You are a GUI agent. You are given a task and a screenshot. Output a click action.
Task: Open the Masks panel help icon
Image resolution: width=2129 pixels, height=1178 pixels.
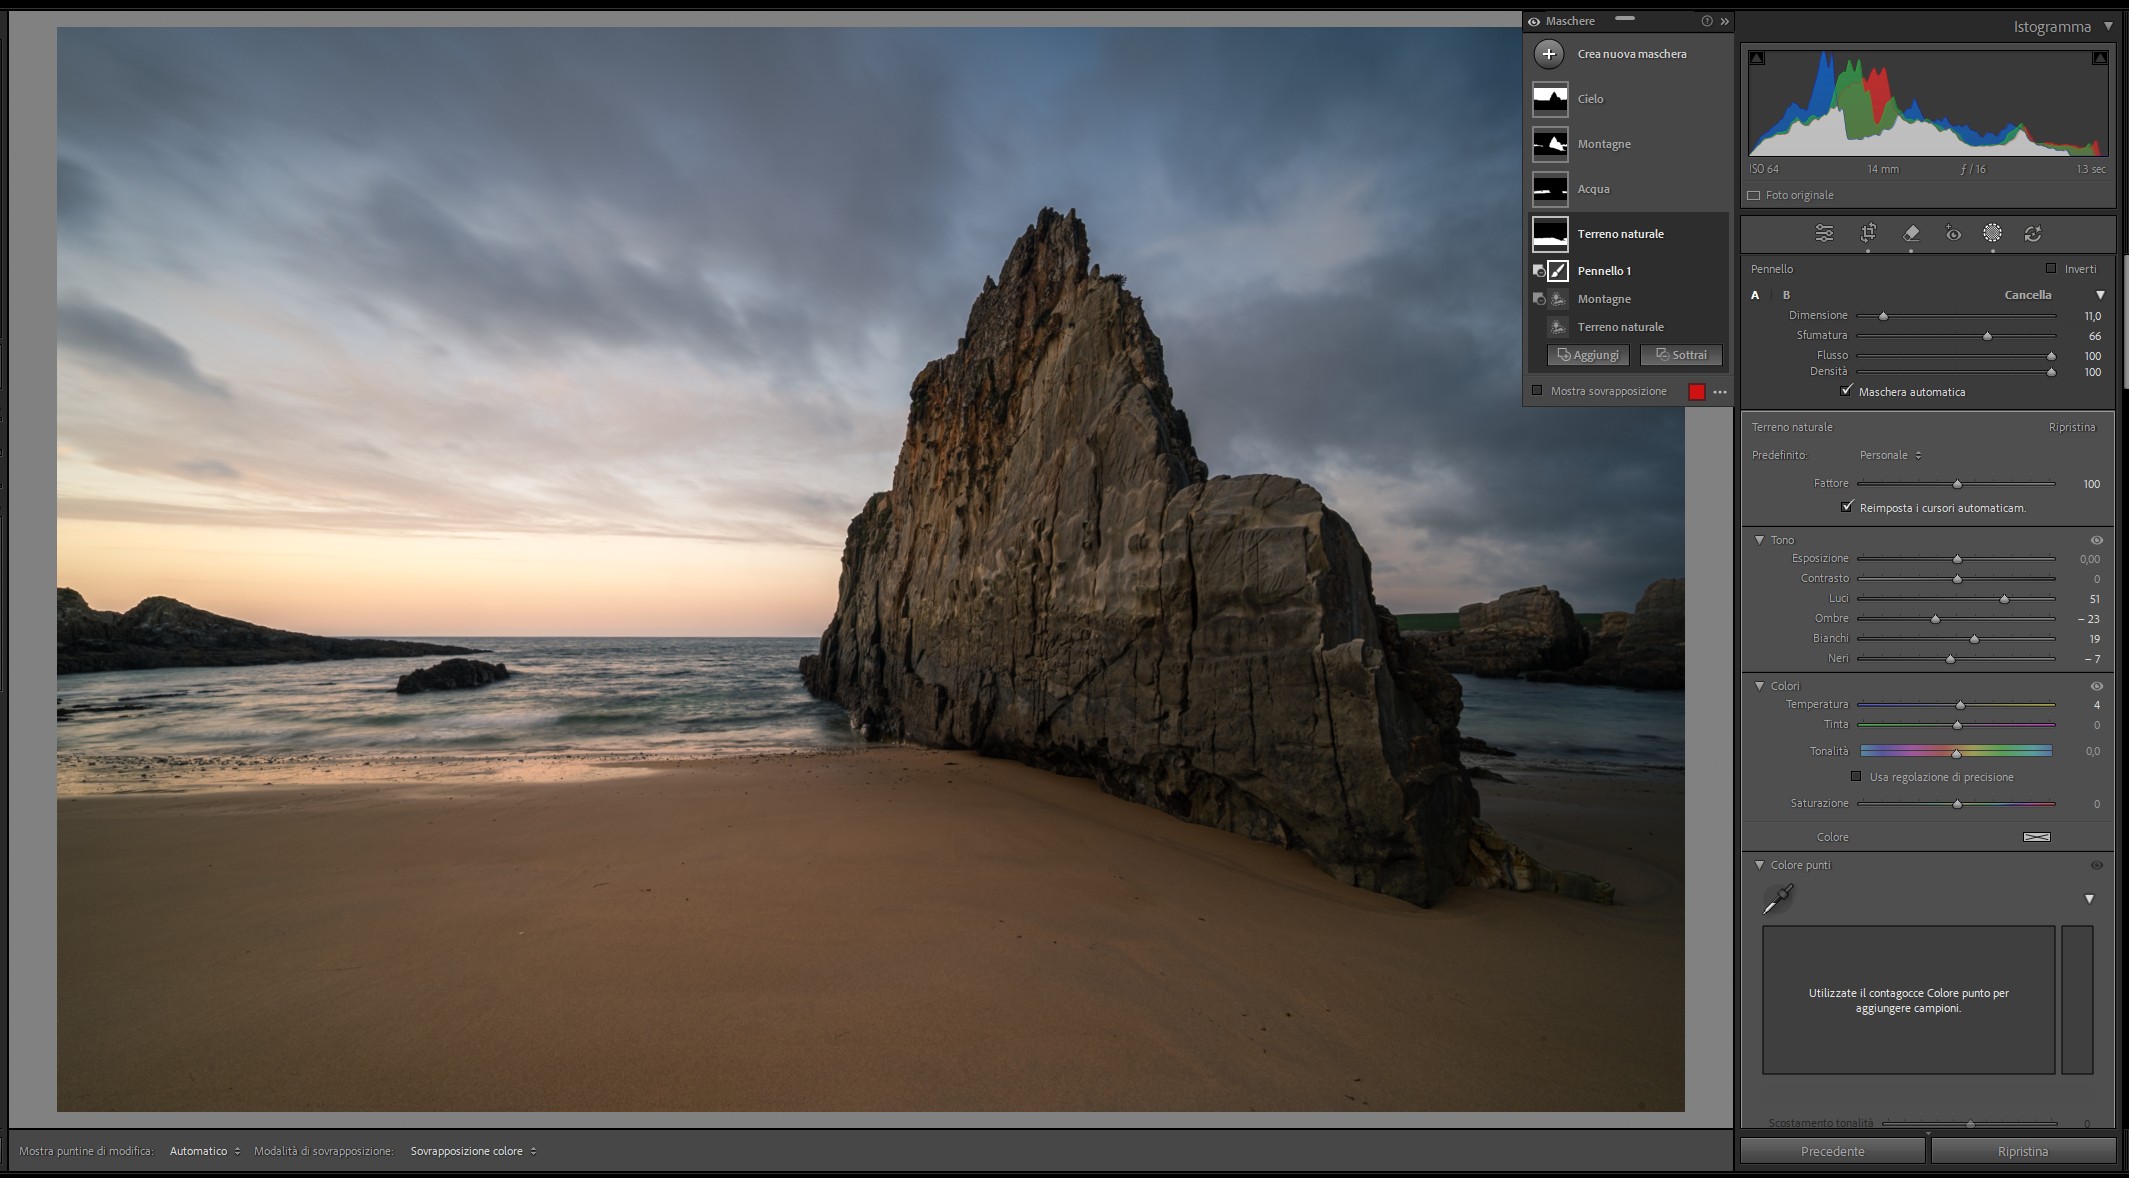pos(1707,21)
